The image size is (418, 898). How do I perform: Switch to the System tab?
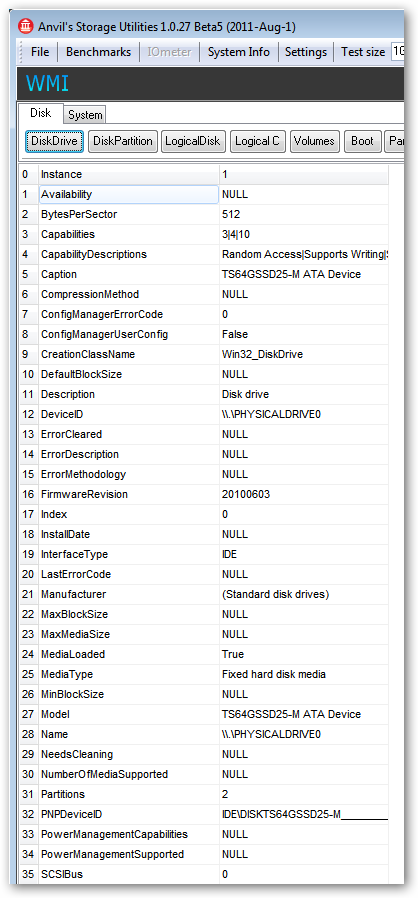[x=85, y=115]
